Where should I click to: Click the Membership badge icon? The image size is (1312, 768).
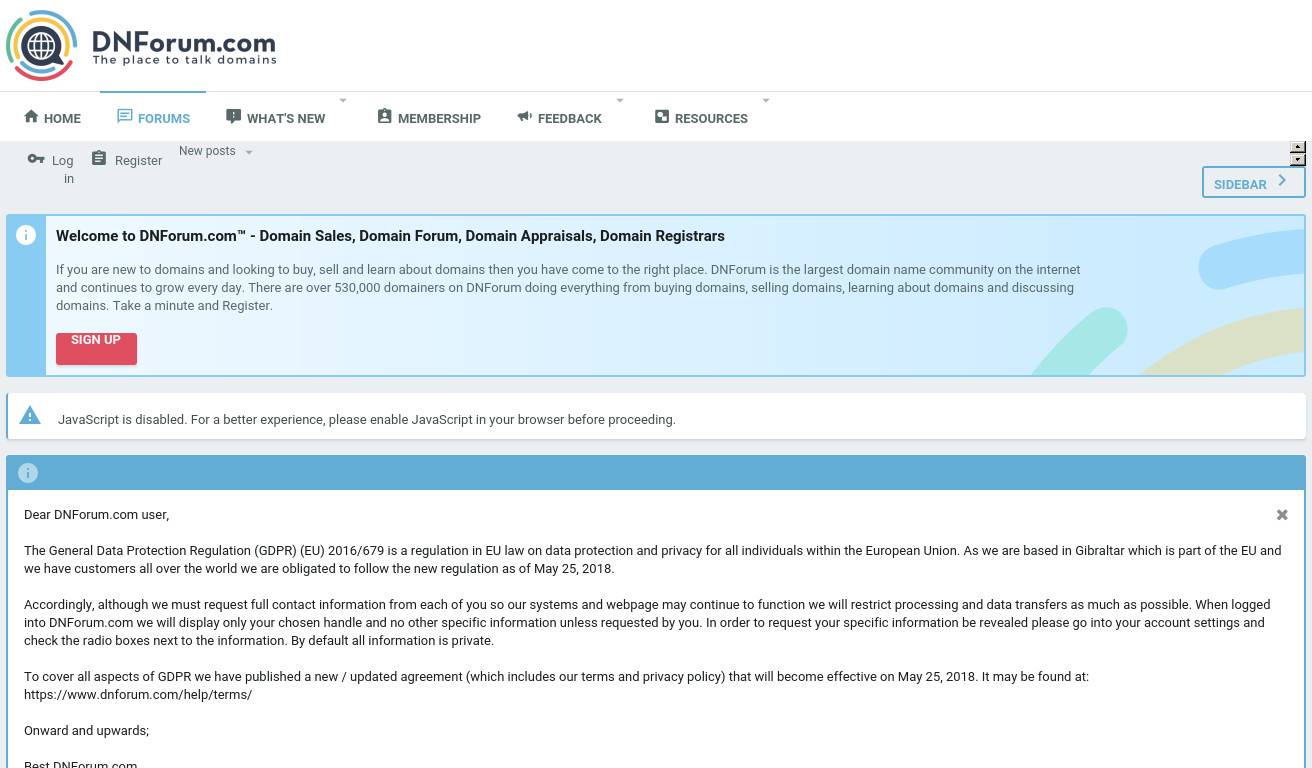pos(384,117)
